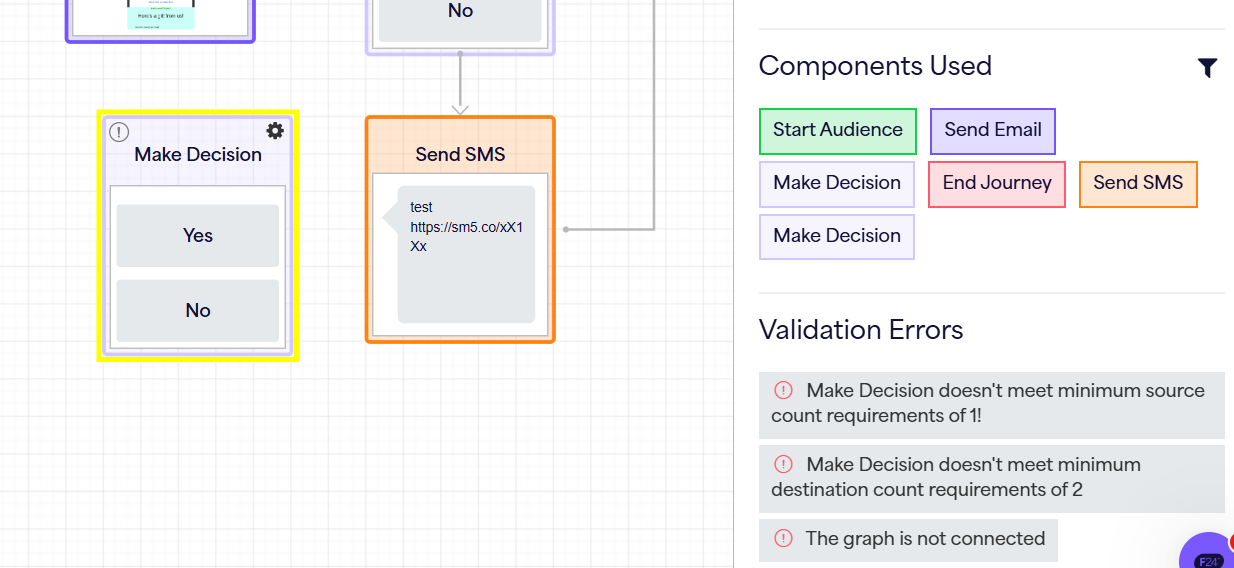Open the Components Used filter
1234x568 pixels.
click(1207, 68)
